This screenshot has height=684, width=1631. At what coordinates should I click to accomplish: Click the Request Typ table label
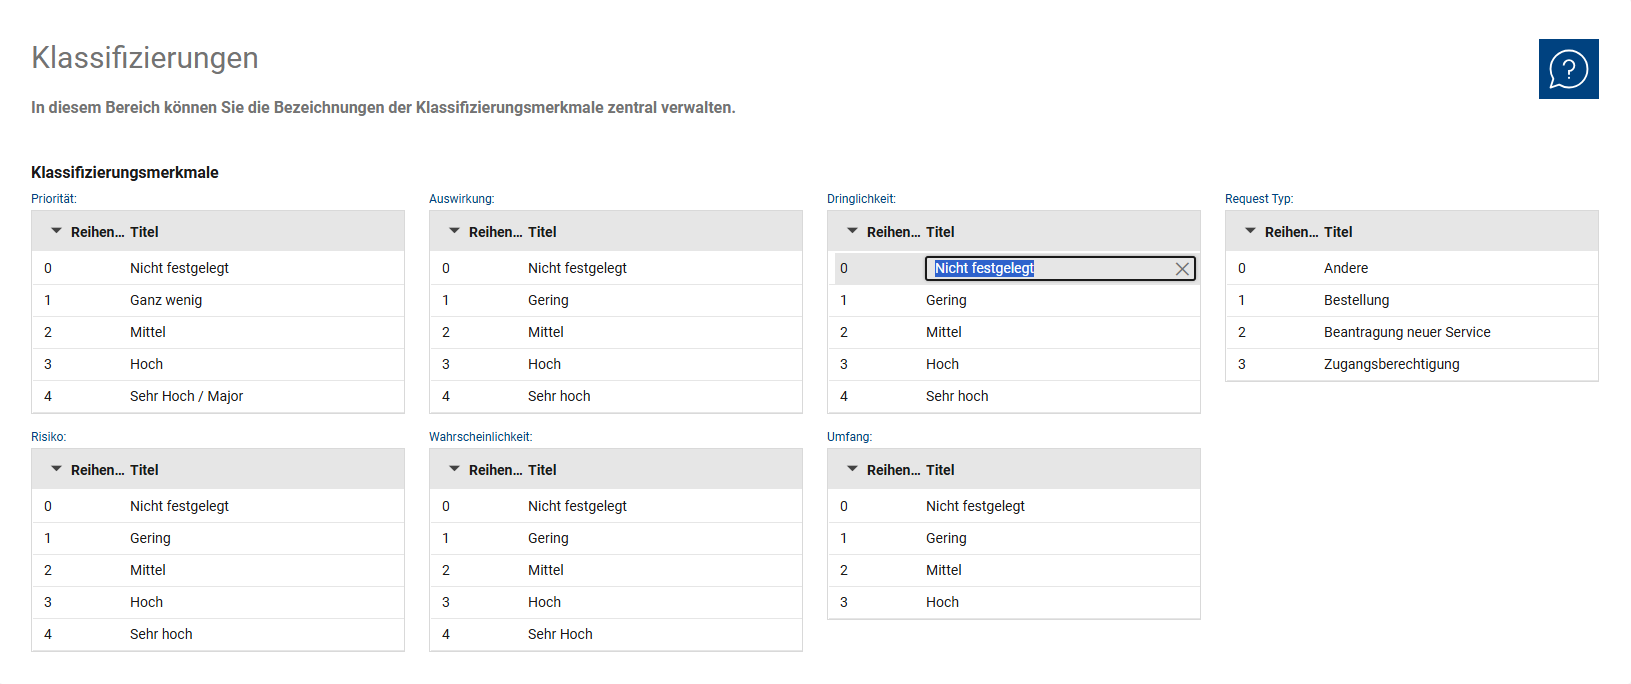pos(1259,199)
